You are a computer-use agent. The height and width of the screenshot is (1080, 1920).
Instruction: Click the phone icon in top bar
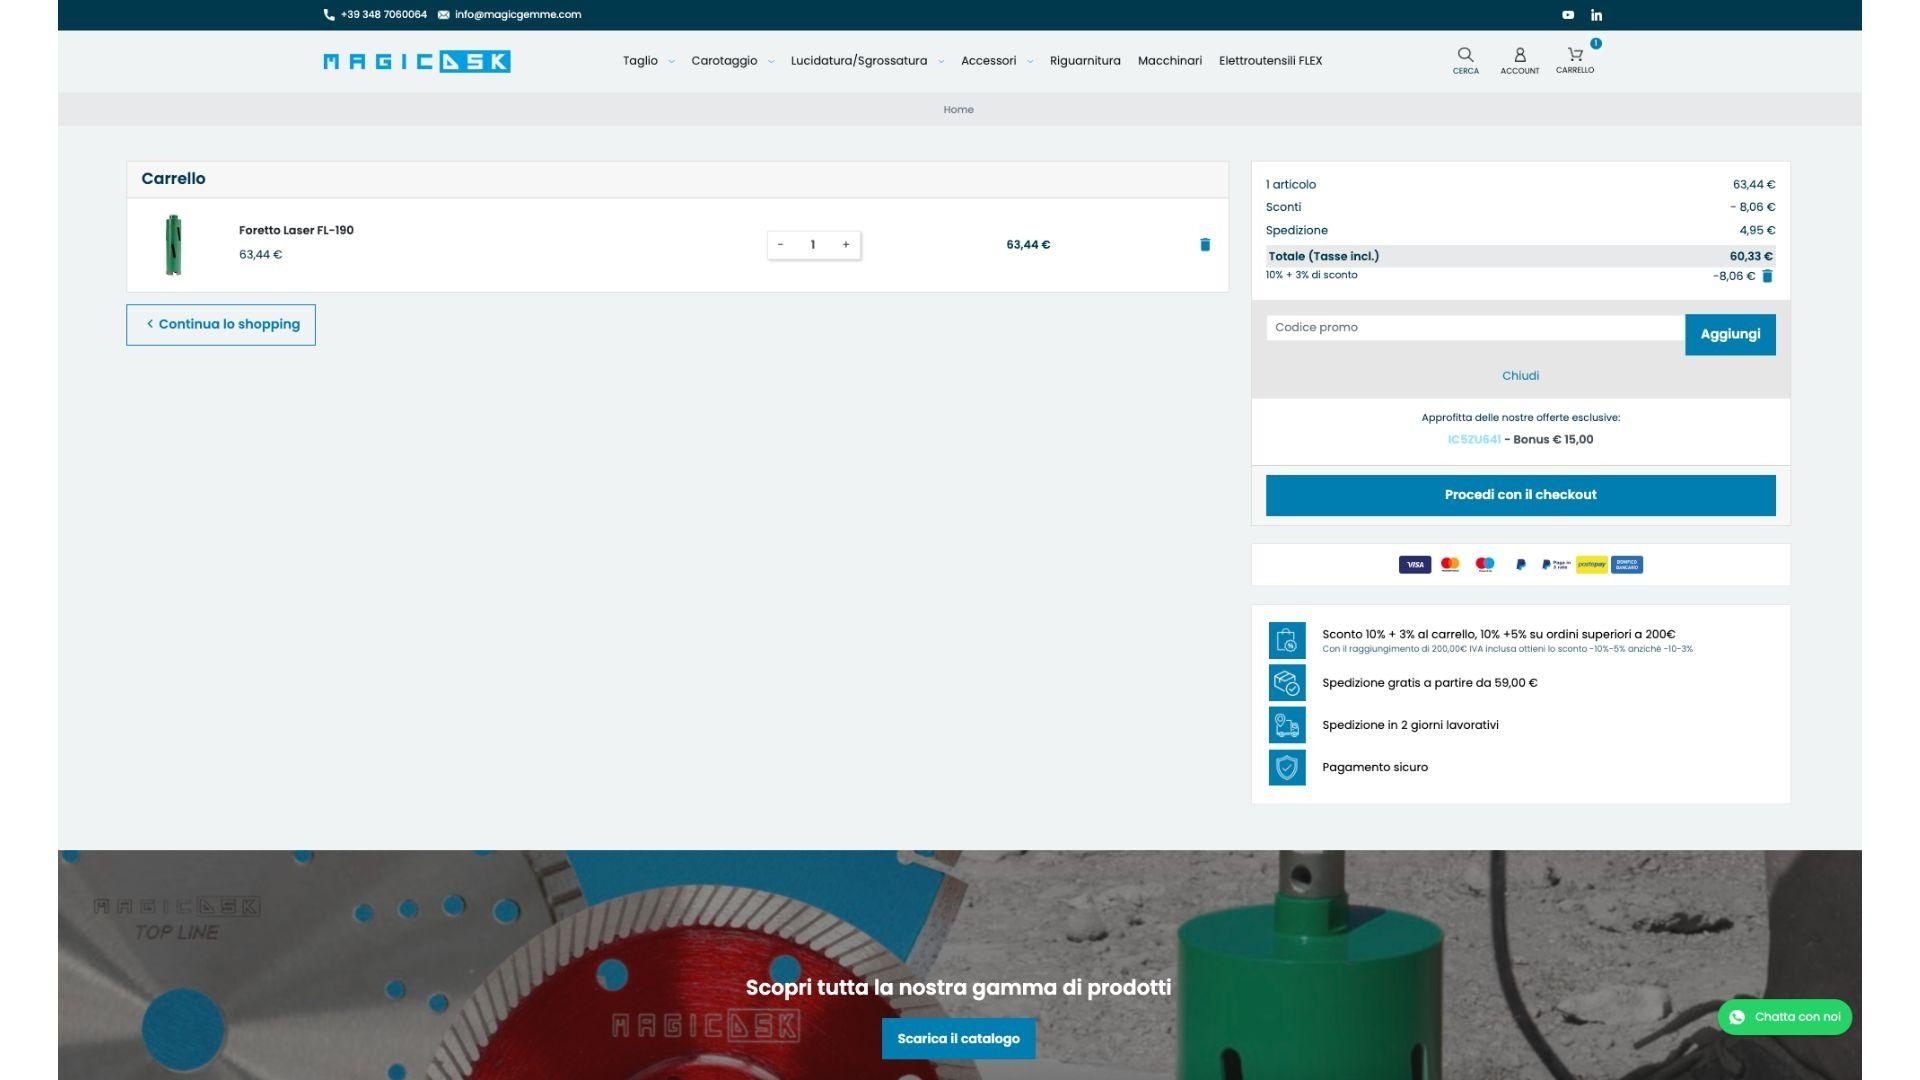[329, 15]
